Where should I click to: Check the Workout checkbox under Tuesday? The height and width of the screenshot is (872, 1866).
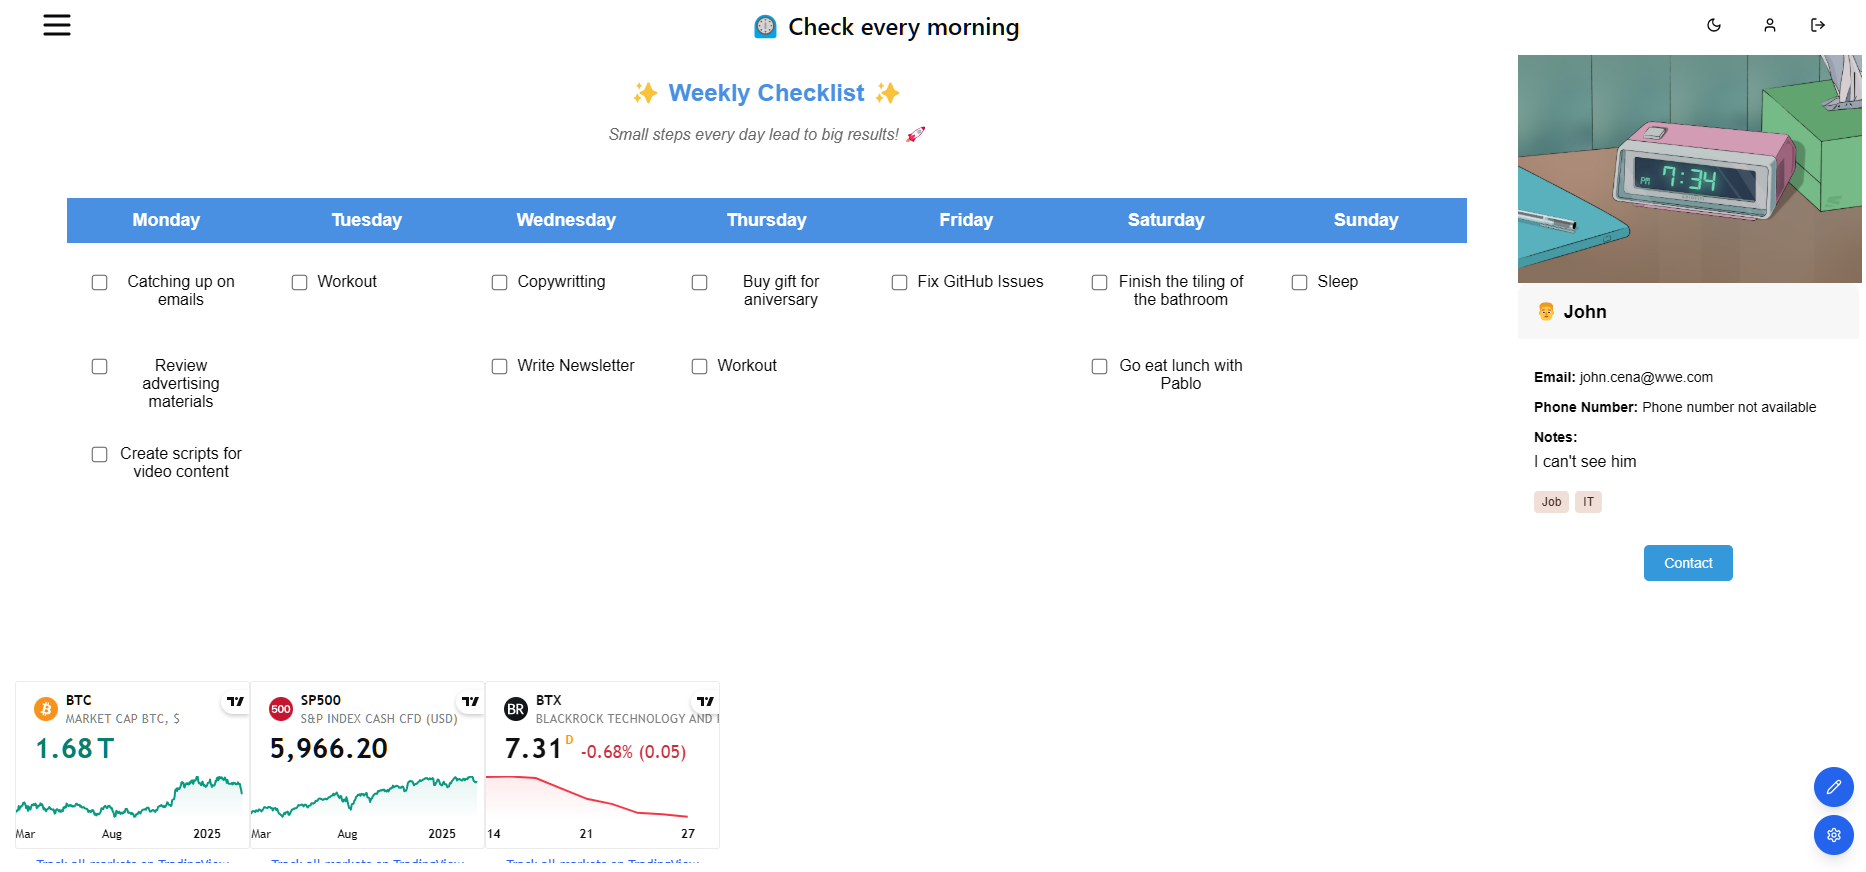299,282
